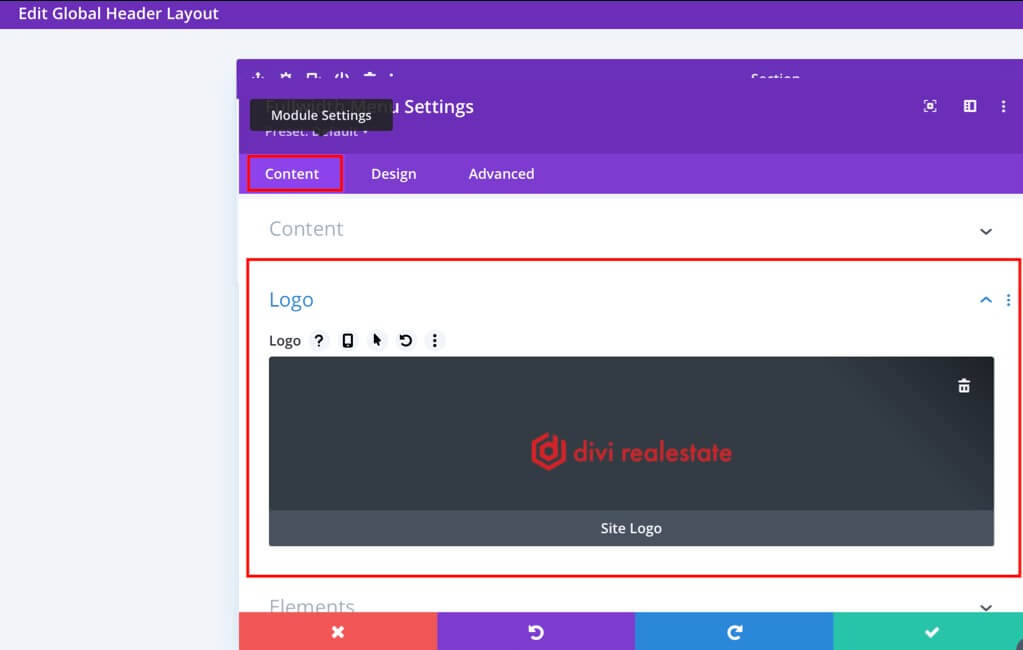Delete the logo image with trash icon
This screenshot has height=650, width=1023.
click(964, 386)
